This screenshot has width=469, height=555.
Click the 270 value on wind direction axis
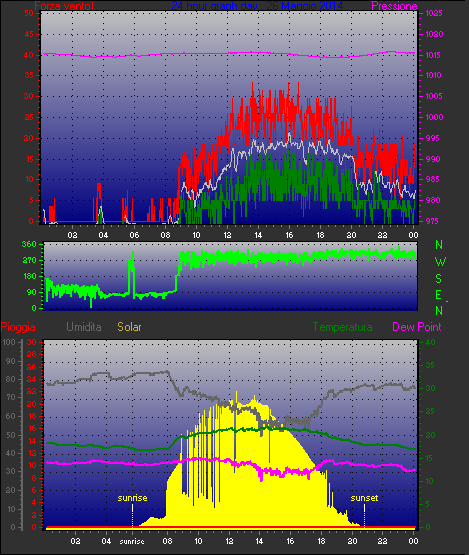tap(29, 261)
